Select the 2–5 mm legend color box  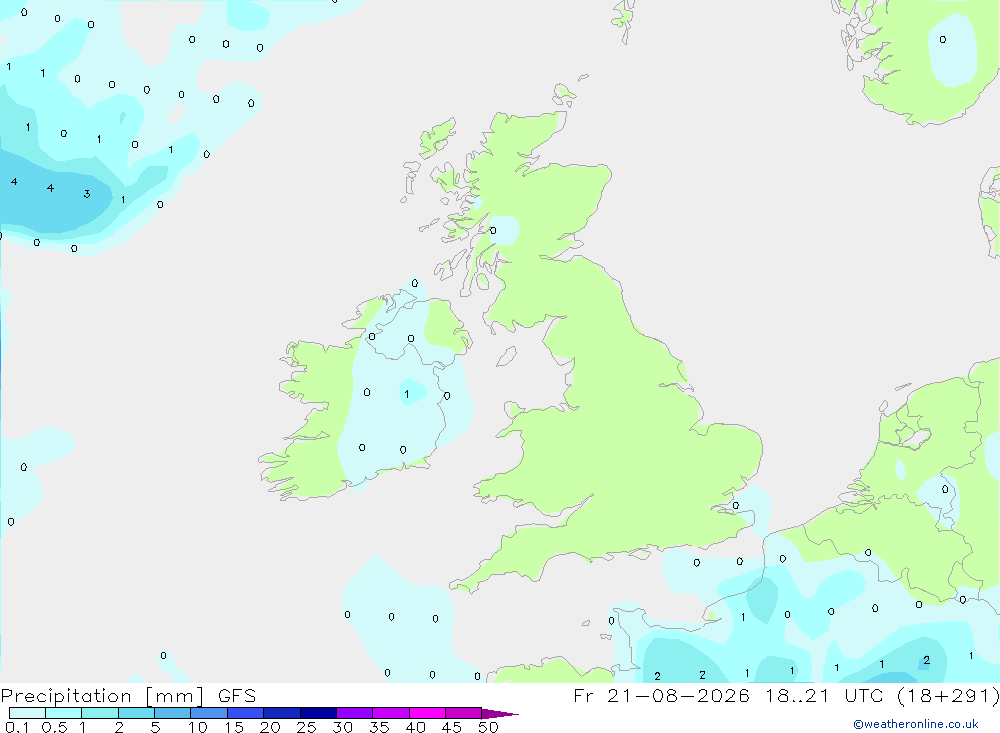point(136,713)
